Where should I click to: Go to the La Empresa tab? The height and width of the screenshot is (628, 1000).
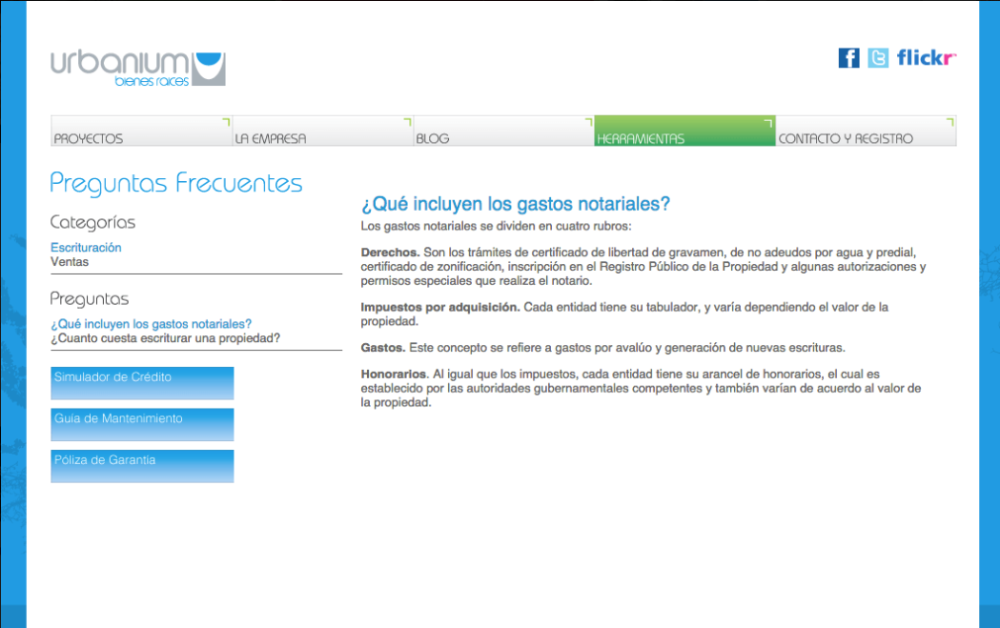(x=322, y=132)
